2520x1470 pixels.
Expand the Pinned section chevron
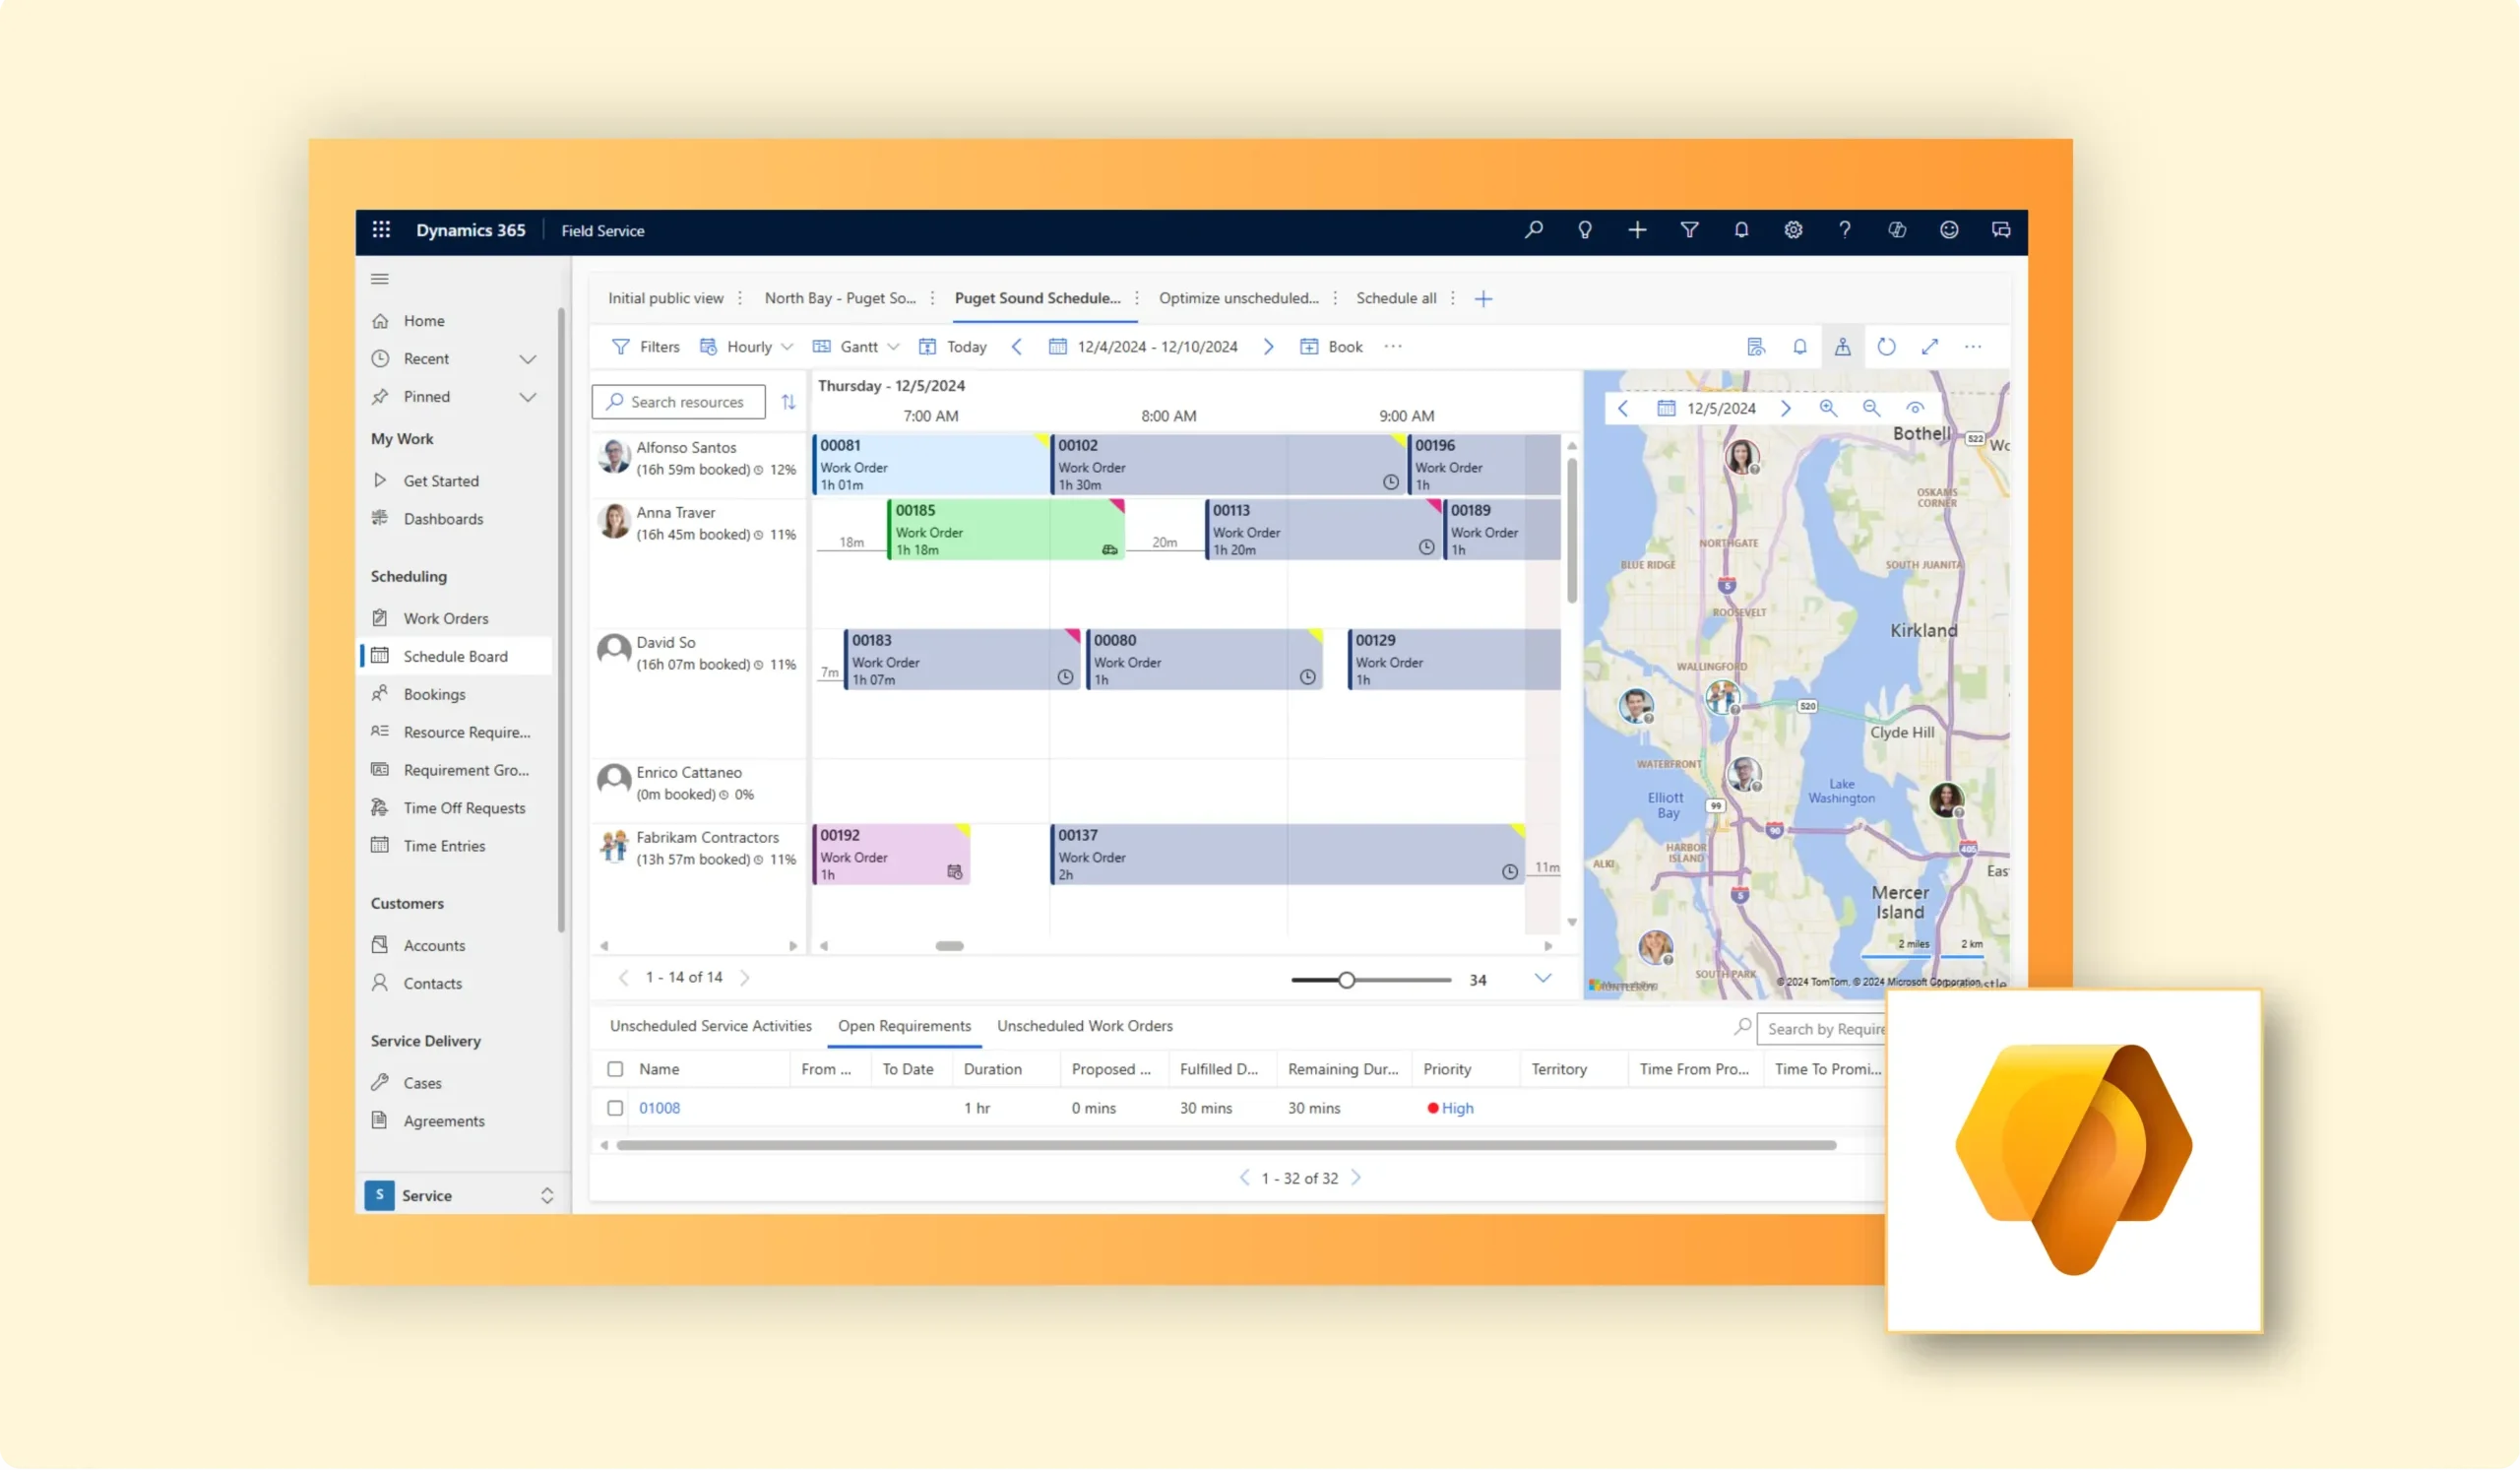528,397
